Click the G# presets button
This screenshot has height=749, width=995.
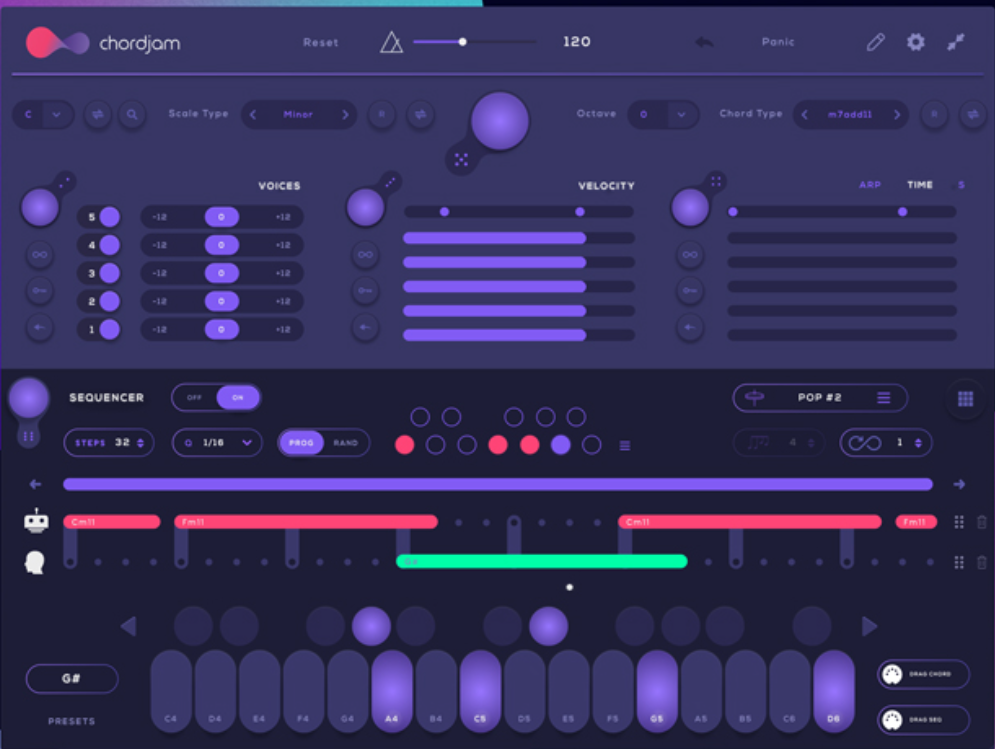coord(72,679)
